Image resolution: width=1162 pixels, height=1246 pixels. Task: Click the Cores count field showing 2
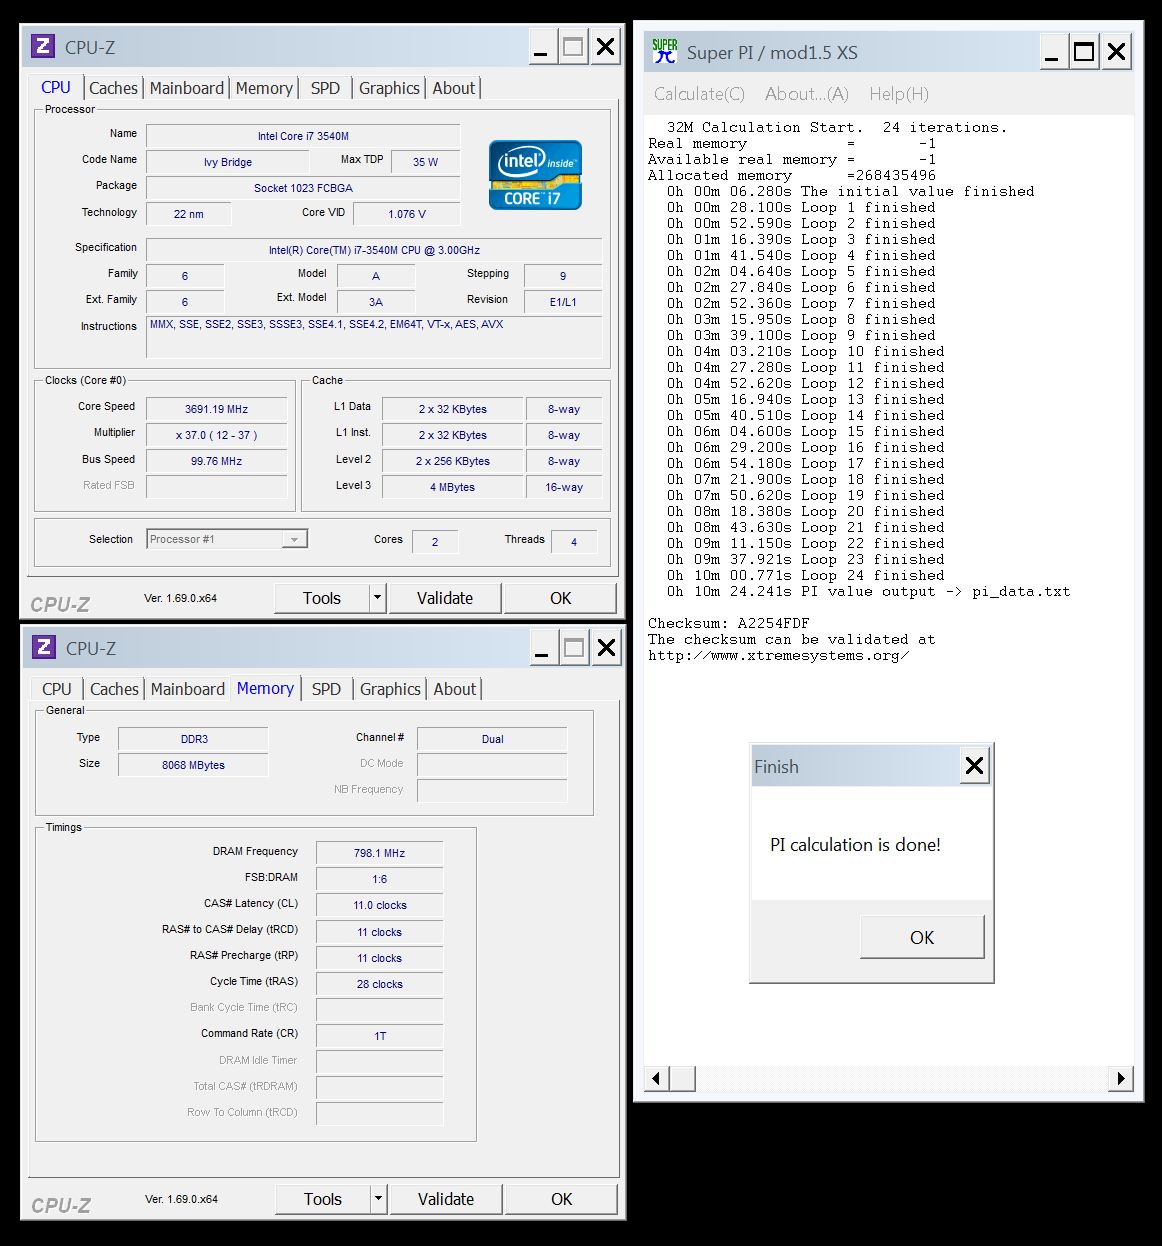tap(435, 542)
